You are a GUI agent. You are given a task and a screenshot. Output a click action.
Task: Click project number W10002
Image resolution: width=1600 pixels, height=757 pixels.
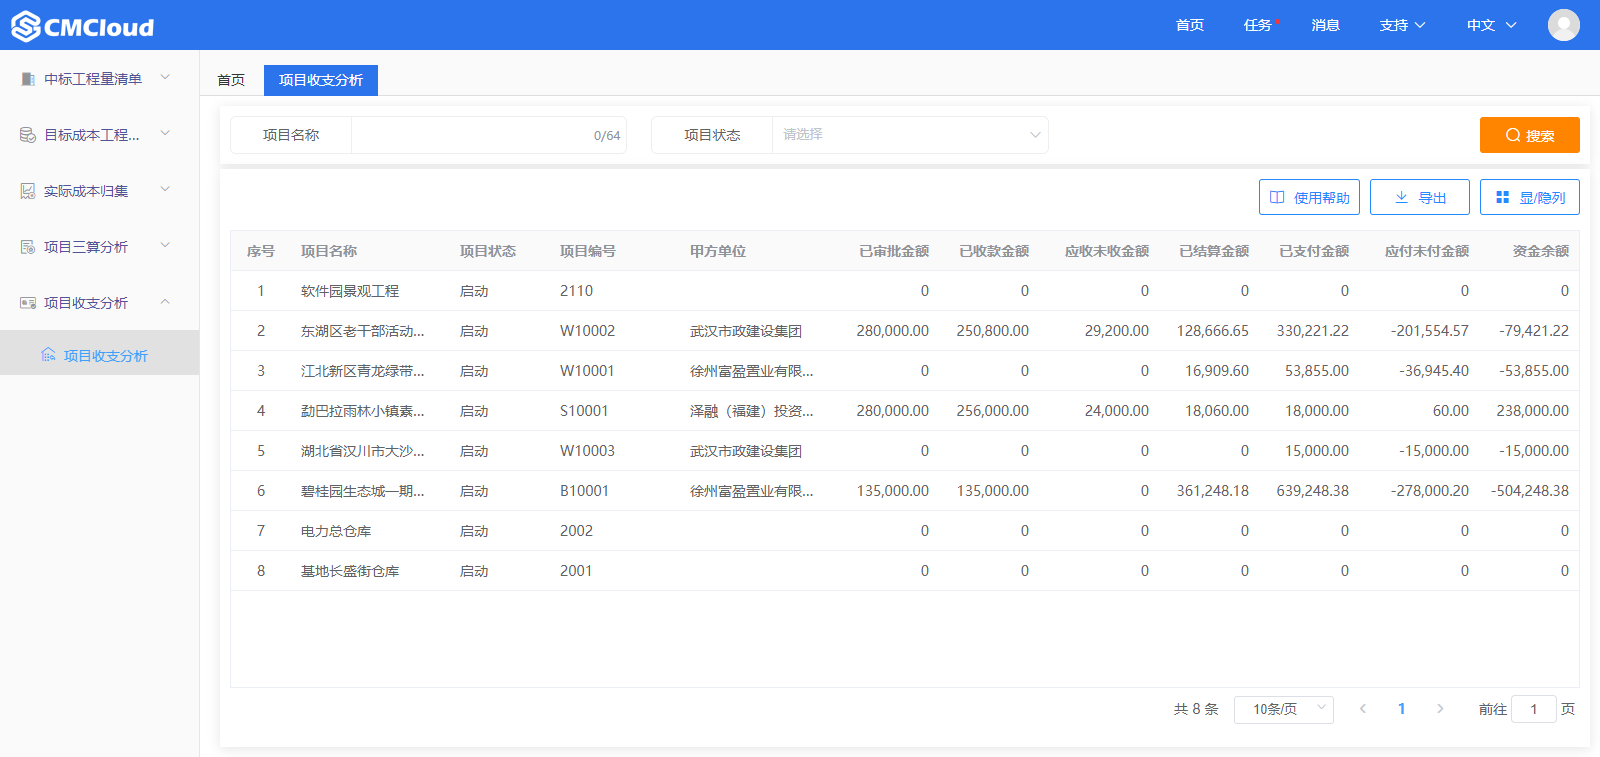[587, 331]
